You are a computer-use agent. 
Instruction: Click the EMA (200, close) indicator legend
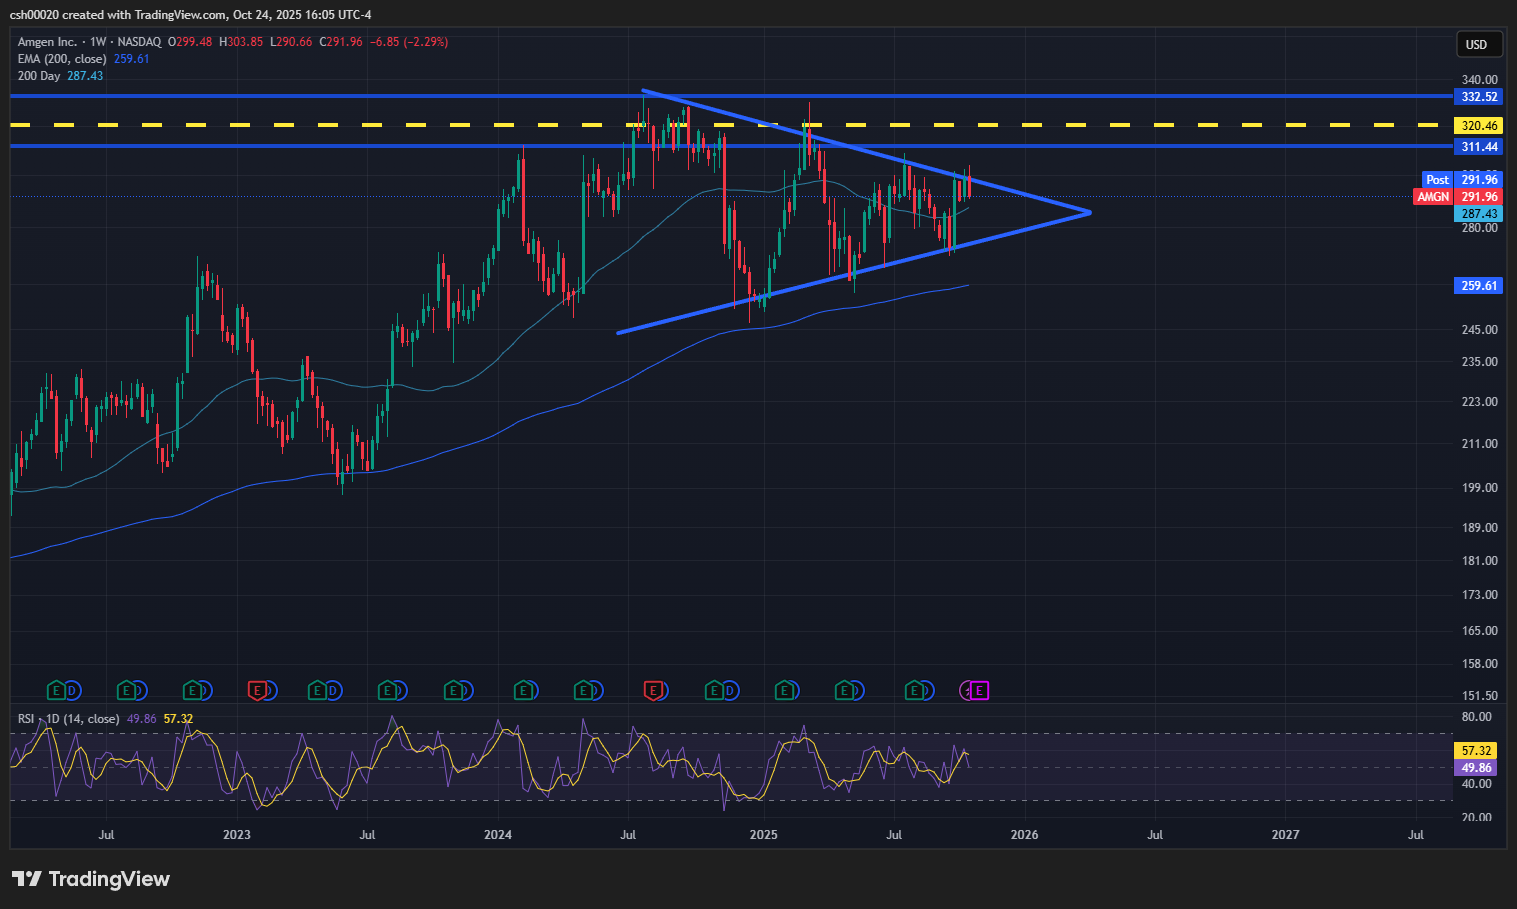tap(62, 59)
